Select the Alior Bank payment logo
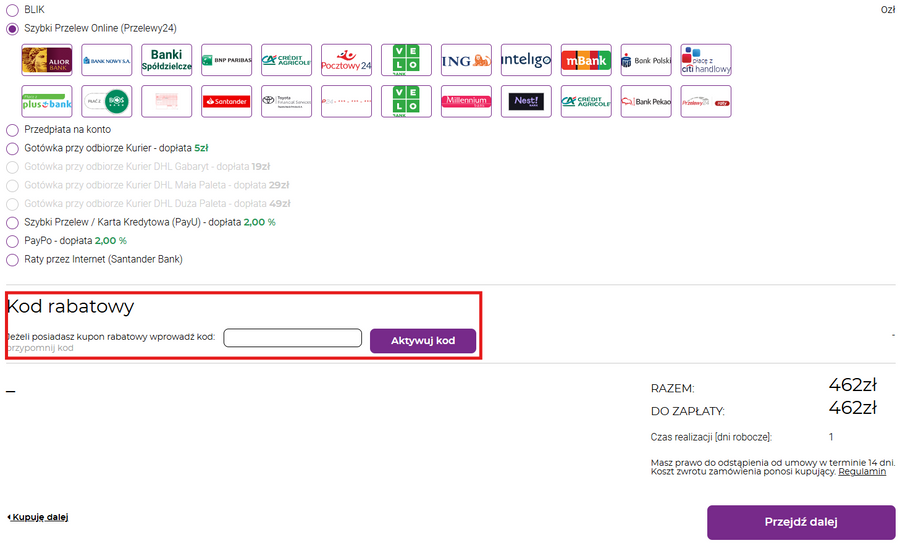 [46, 60]
